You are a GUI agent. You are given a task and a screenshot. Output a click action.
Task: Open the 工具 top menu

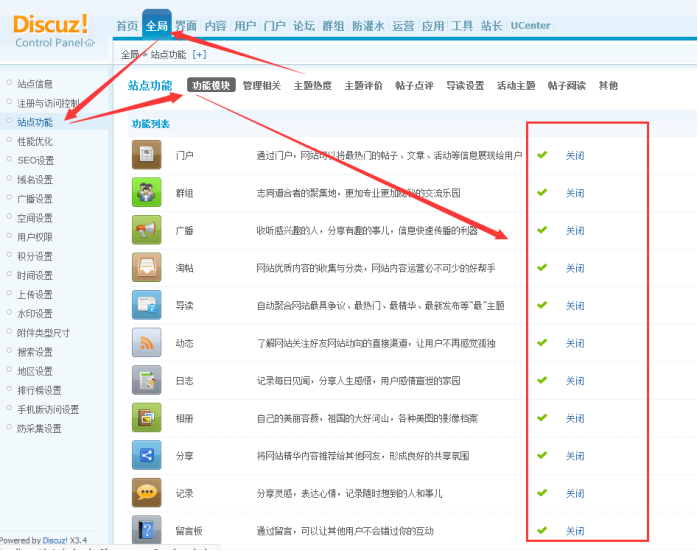click(x=462, y=26)
